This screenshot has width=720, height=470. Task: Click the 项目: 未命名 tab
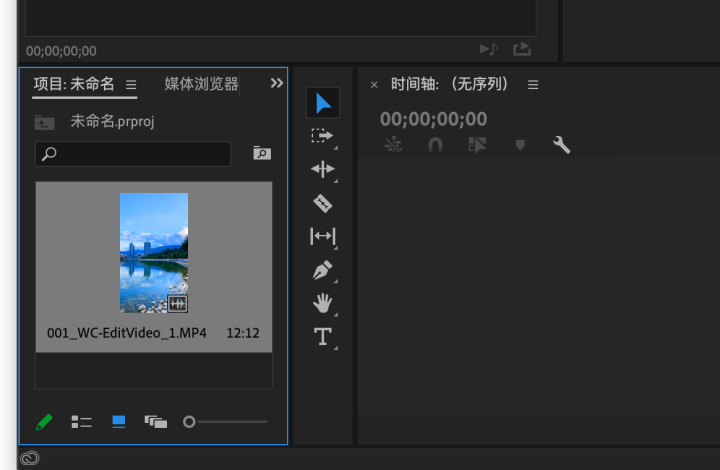(x=74, y=84)
